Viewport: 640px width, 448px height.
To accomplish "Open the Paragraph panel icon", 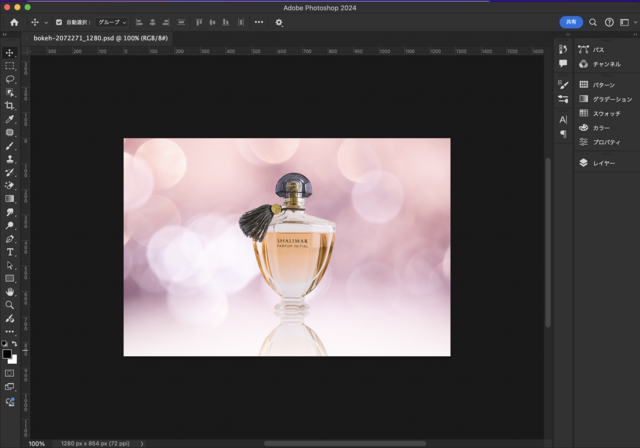I will pos(563,134).
